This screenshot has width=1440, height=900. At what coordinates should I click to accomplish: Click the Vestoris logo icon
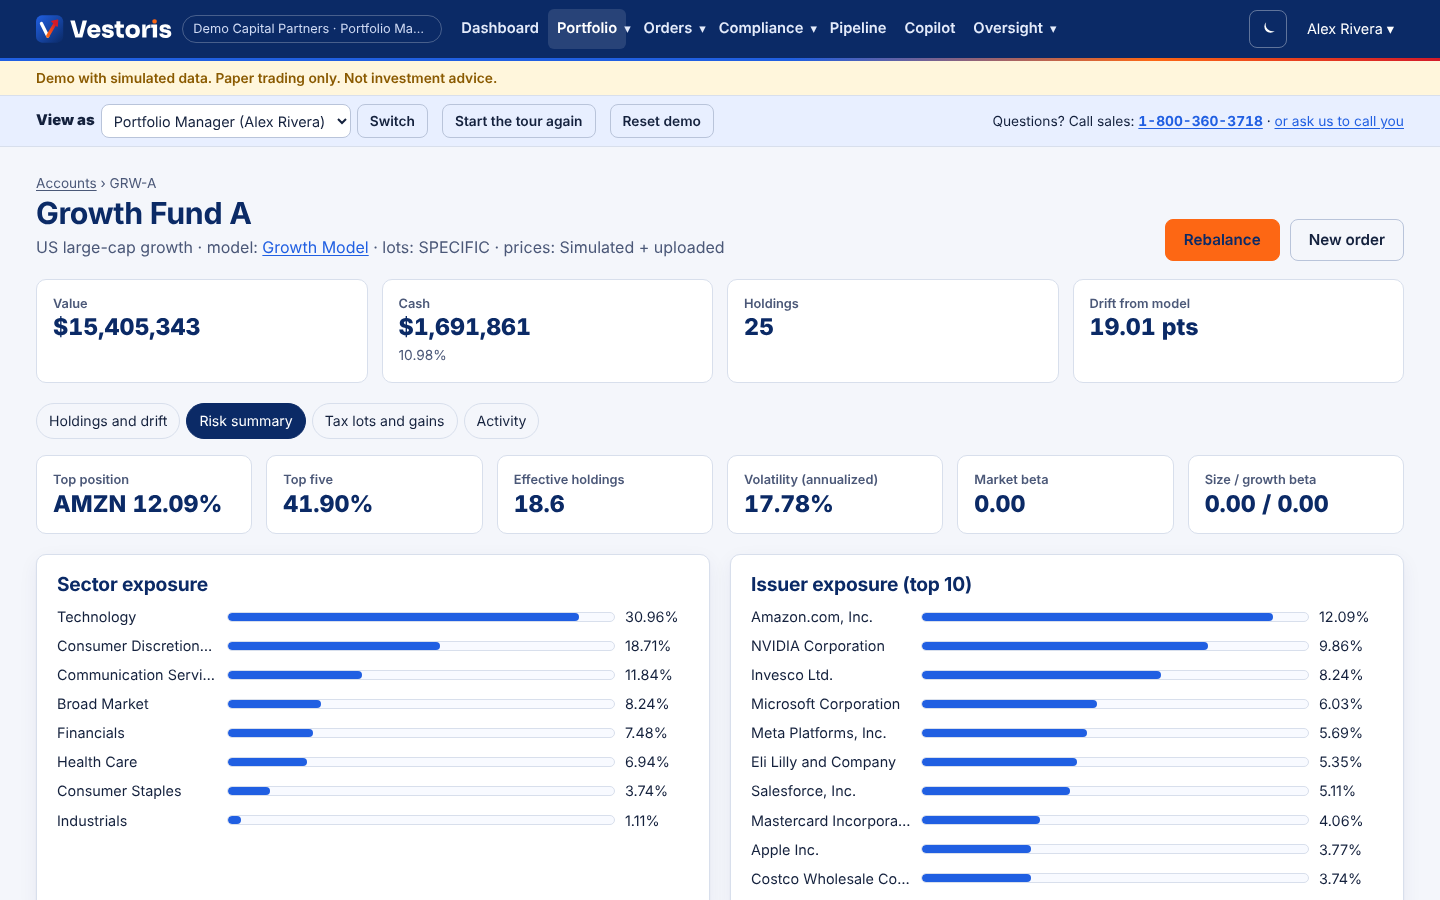point(49,29)
